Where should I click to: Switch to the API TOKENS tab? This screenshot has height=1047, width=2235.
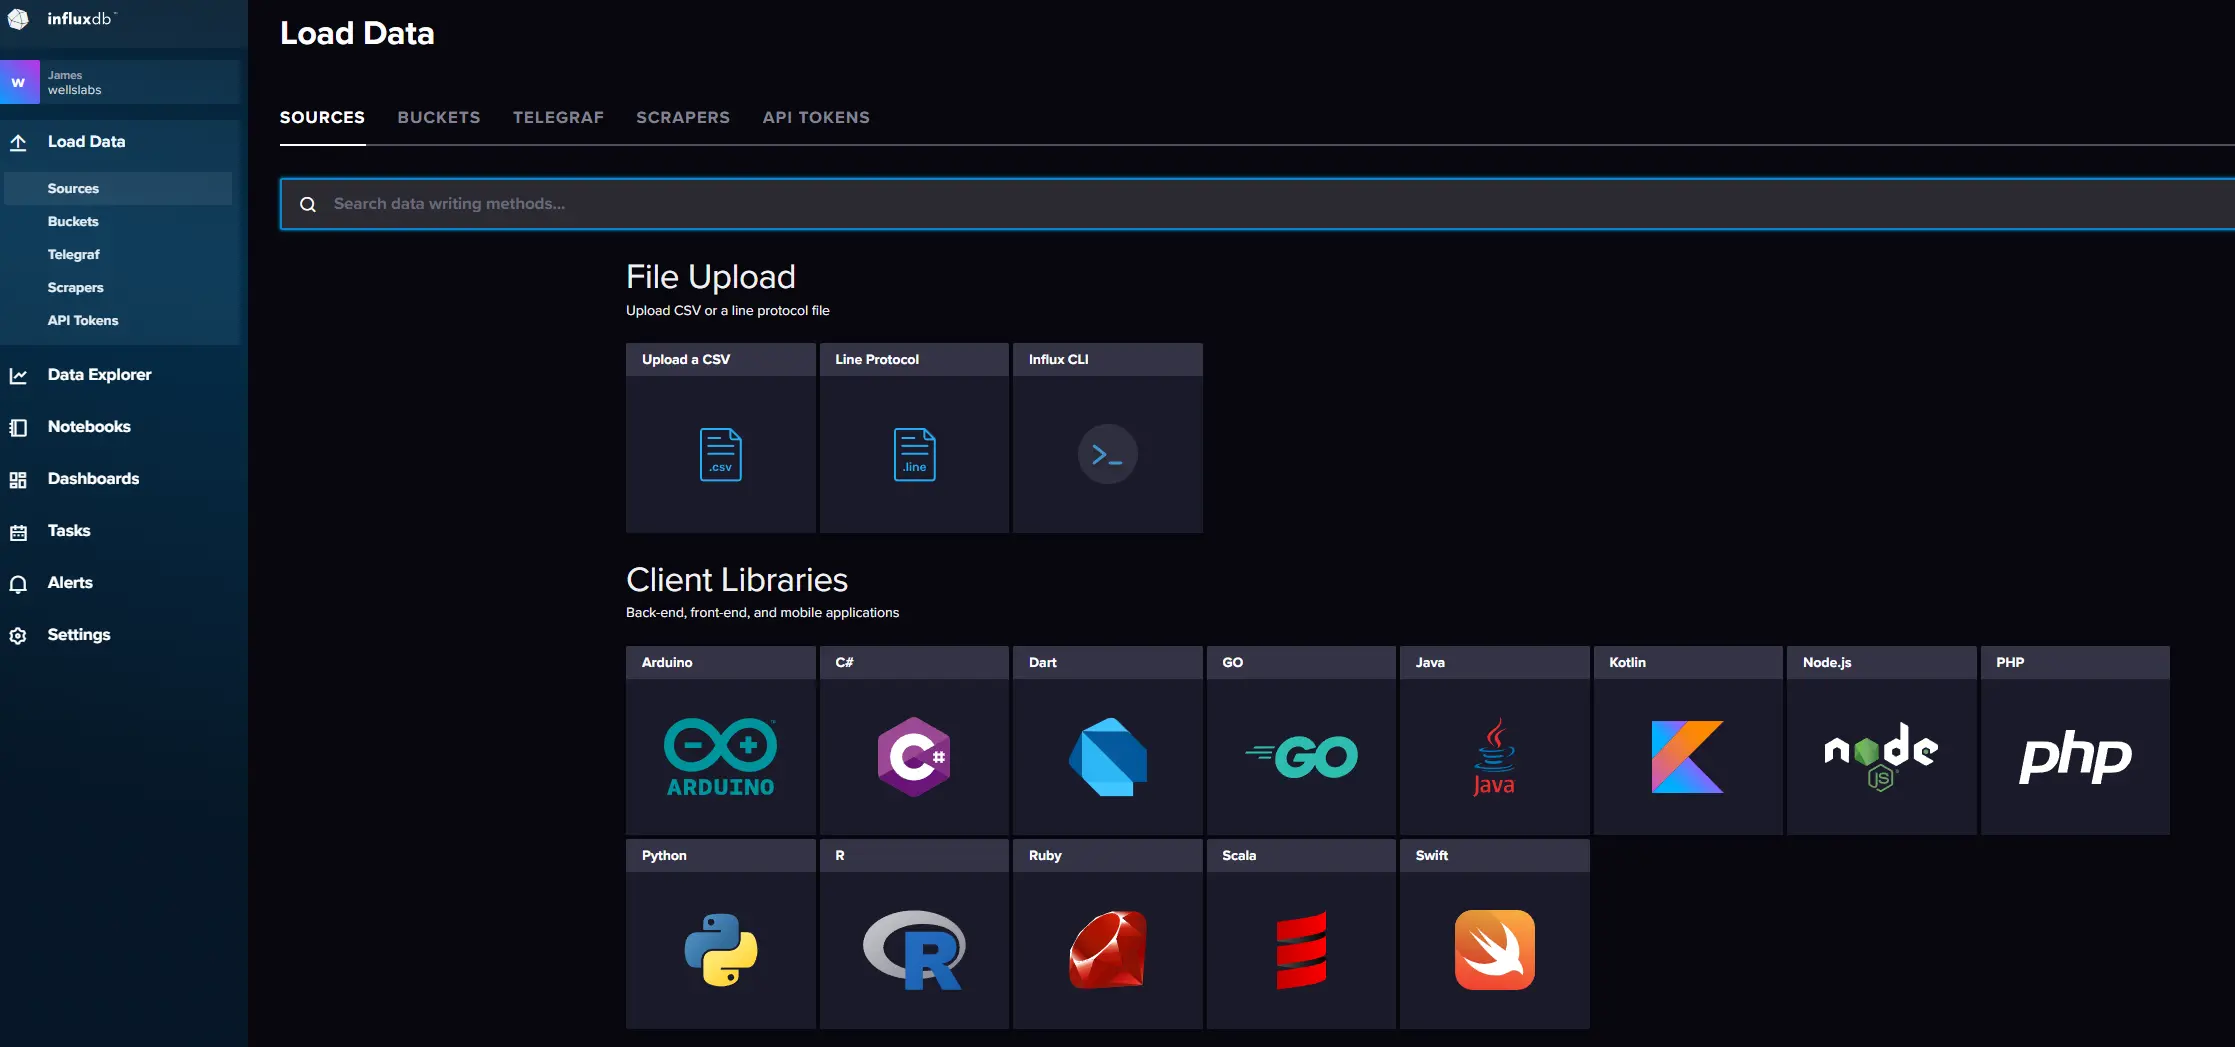816,117
